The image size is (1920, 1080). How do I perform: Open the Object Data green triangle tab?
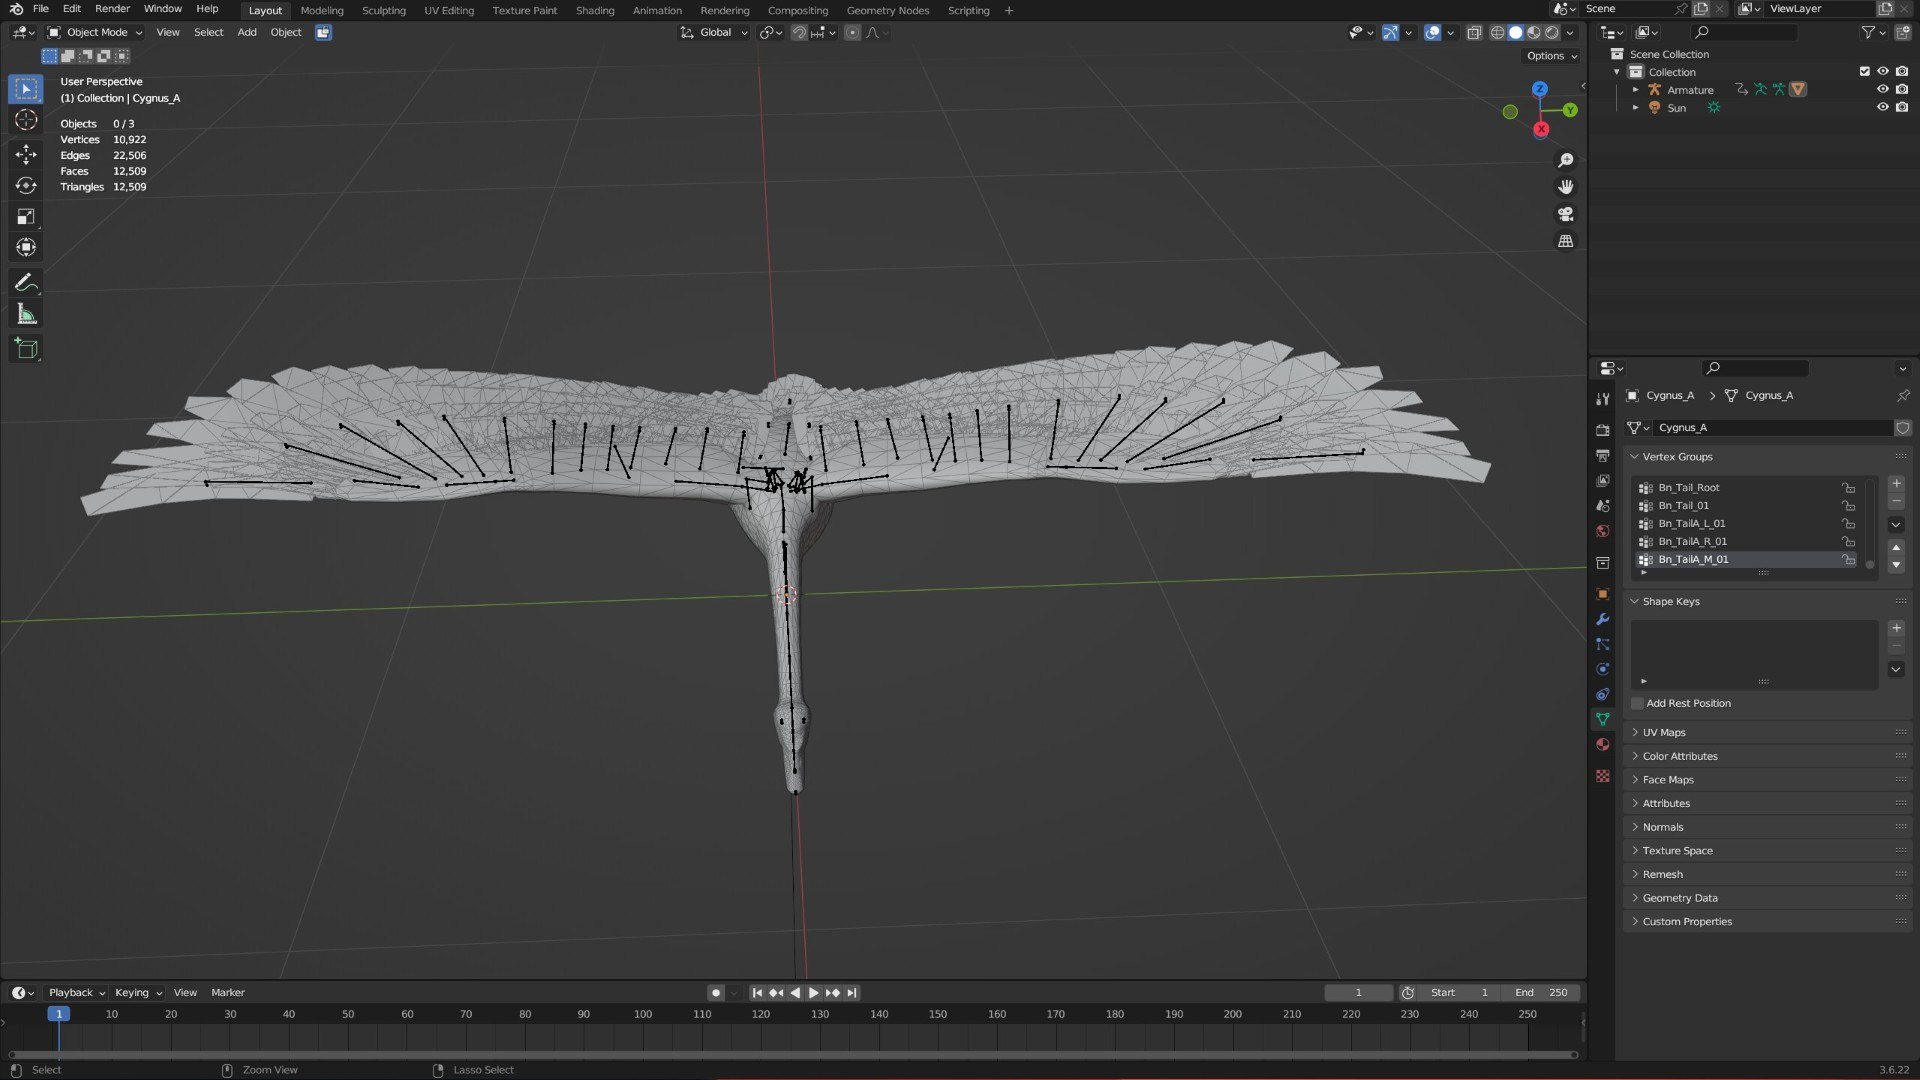(1603, 719)
